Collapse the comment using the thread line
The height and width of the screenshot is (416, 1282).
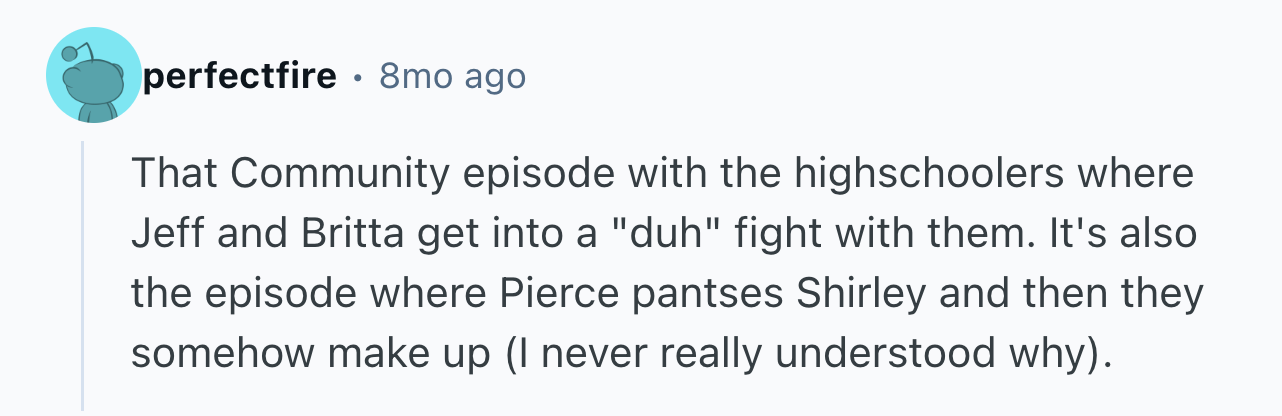(83, 275)
